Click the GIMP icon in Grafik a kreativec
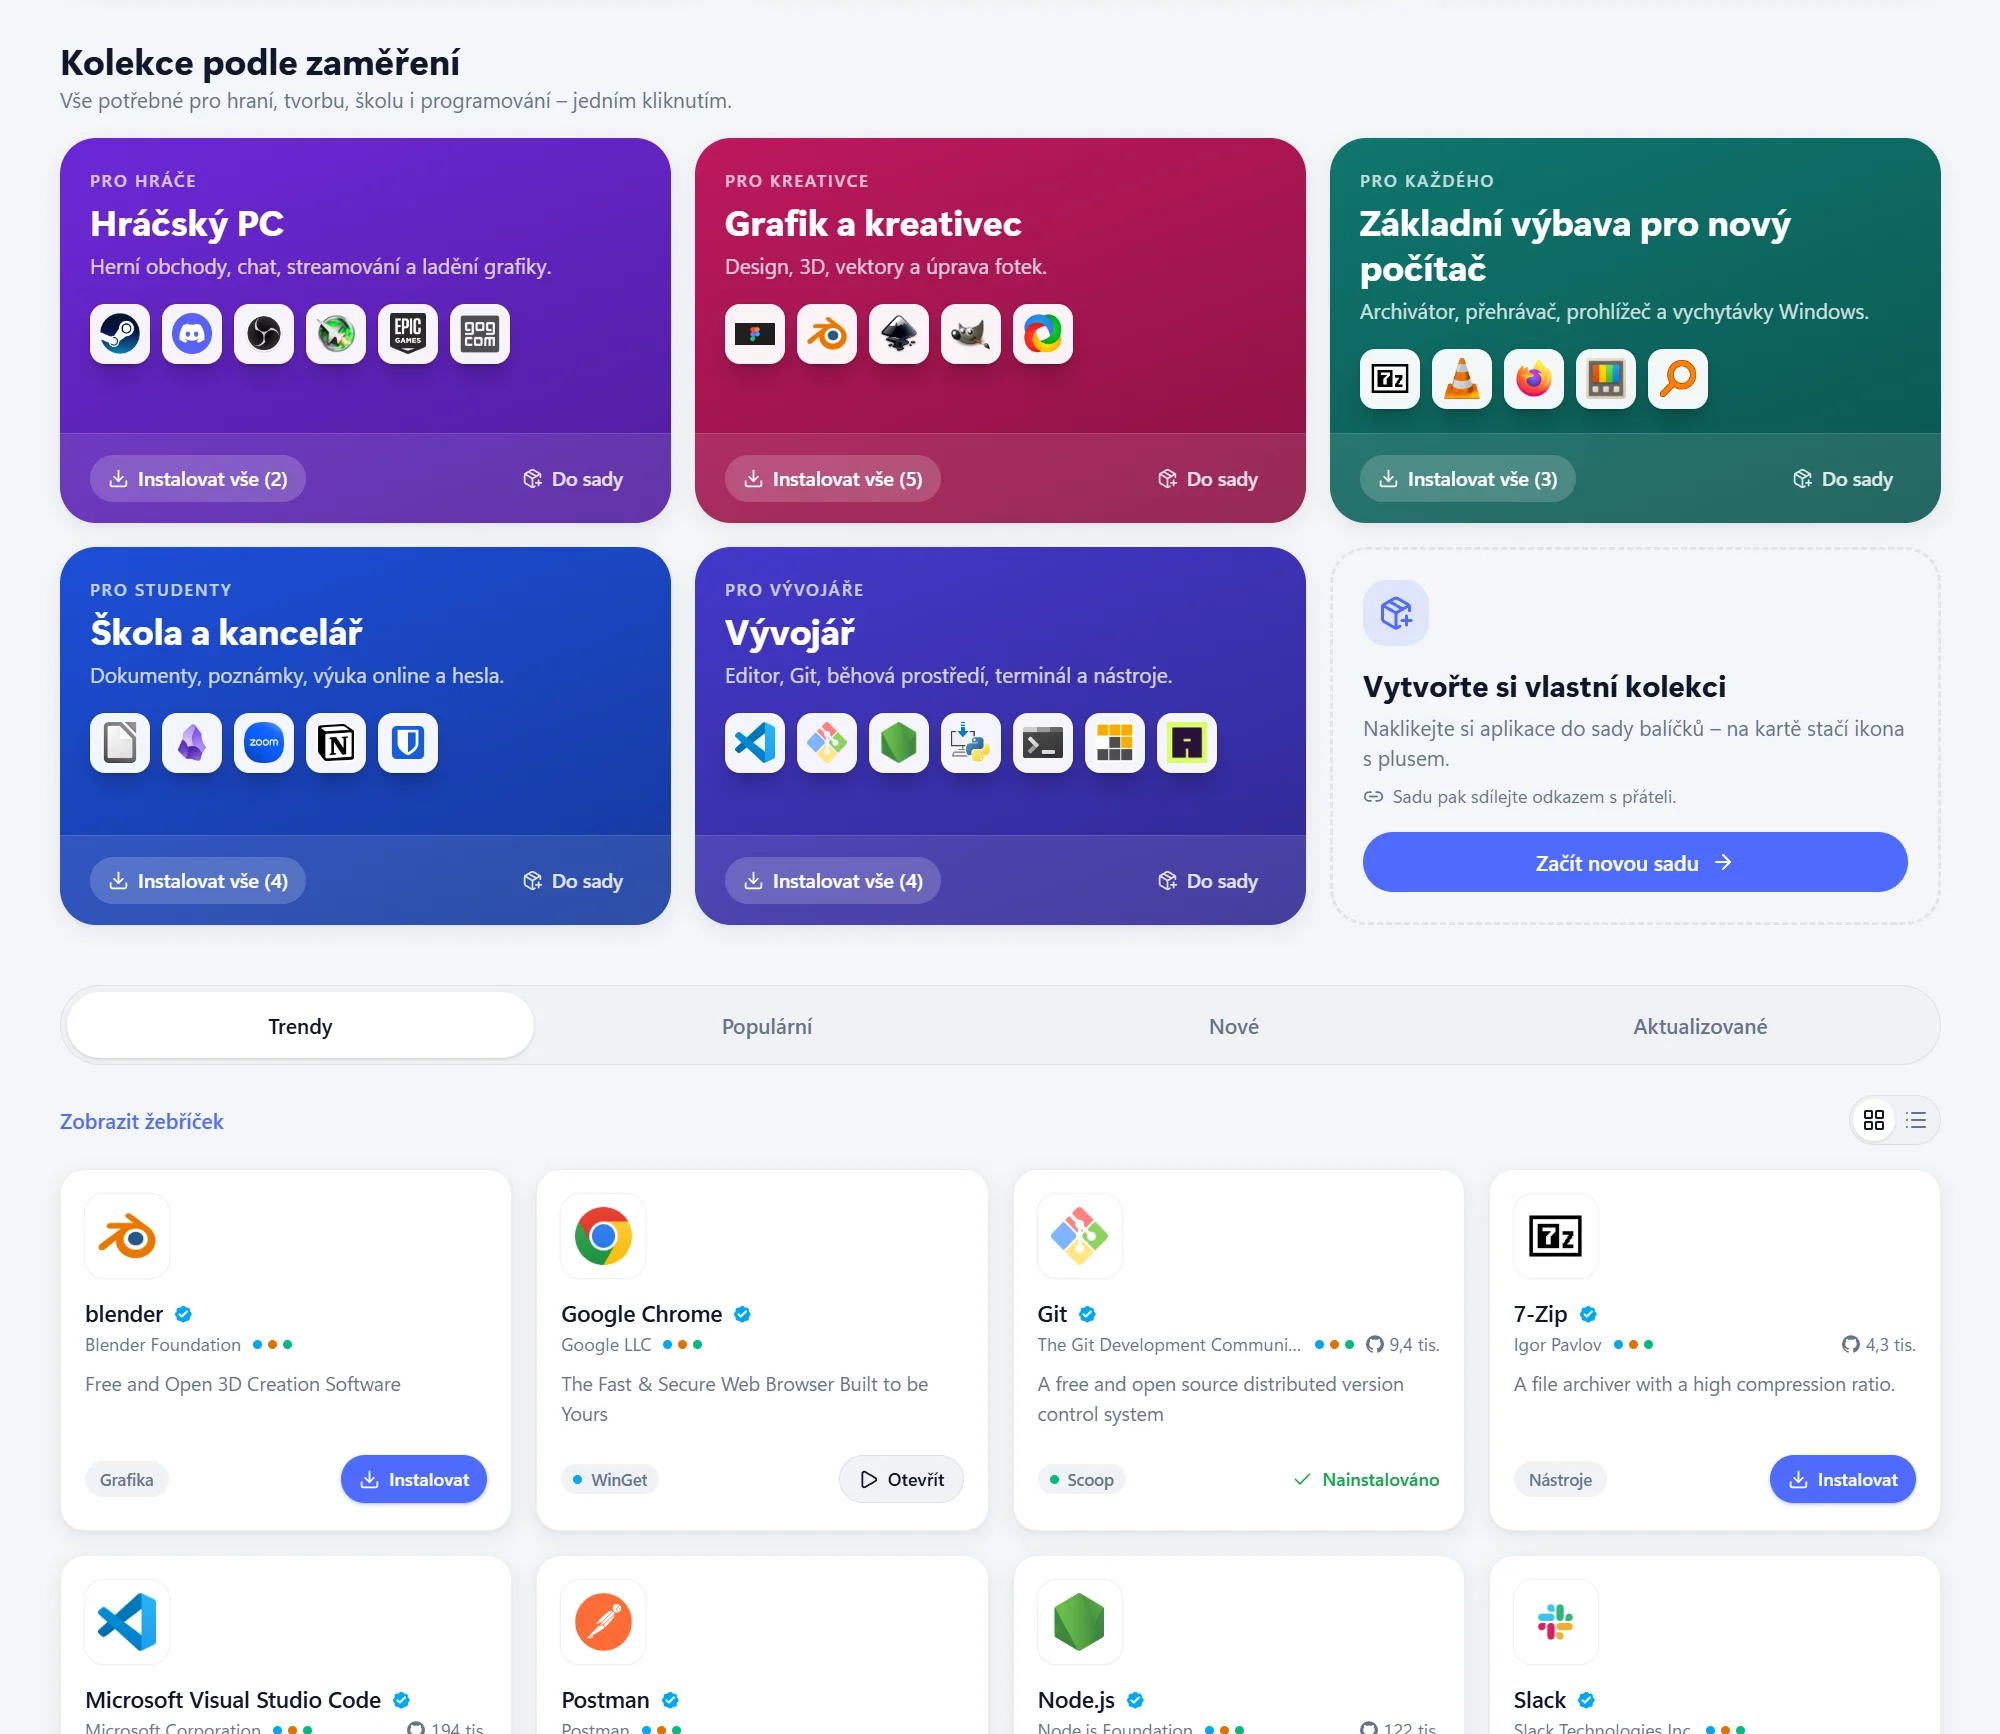The width and height of the screenshot is (2000, 1734). (971, 334)
